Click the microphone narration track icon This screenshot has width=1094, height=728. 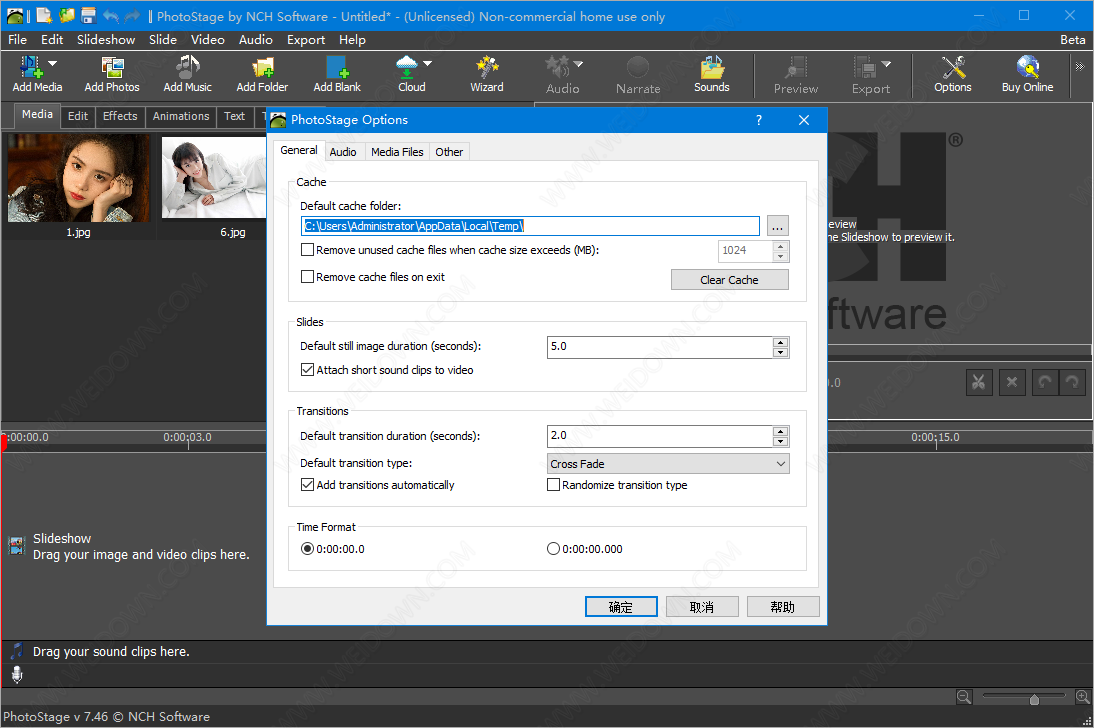click(x=17, y=674)
